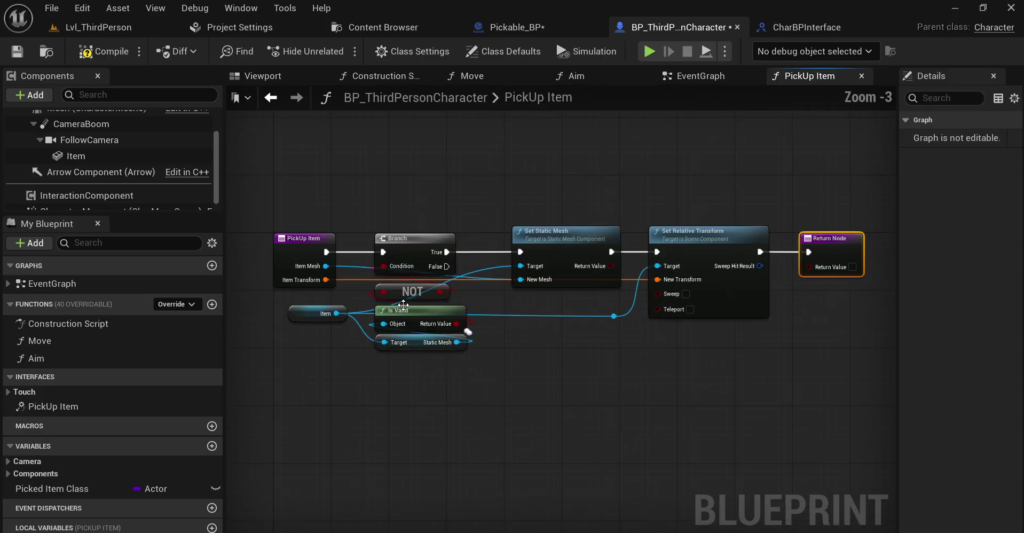
Task: Add a new graph with plus icon
Action: coord(212,266)
